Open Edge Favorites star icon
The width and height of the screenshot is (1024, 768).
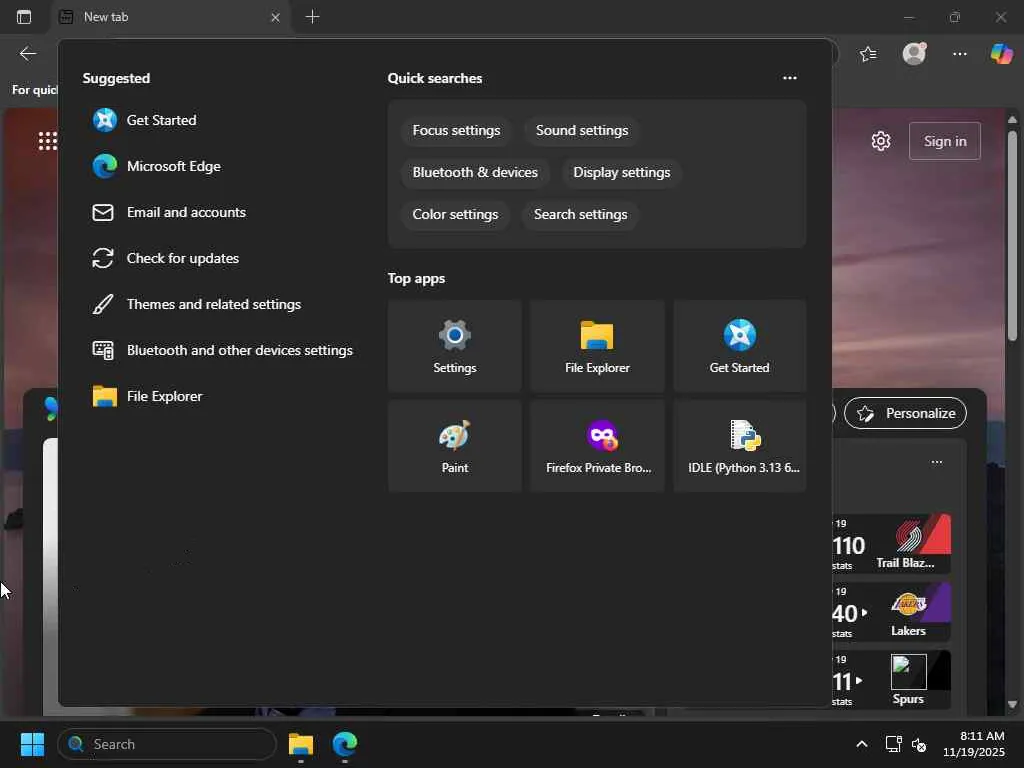[869, 54]
